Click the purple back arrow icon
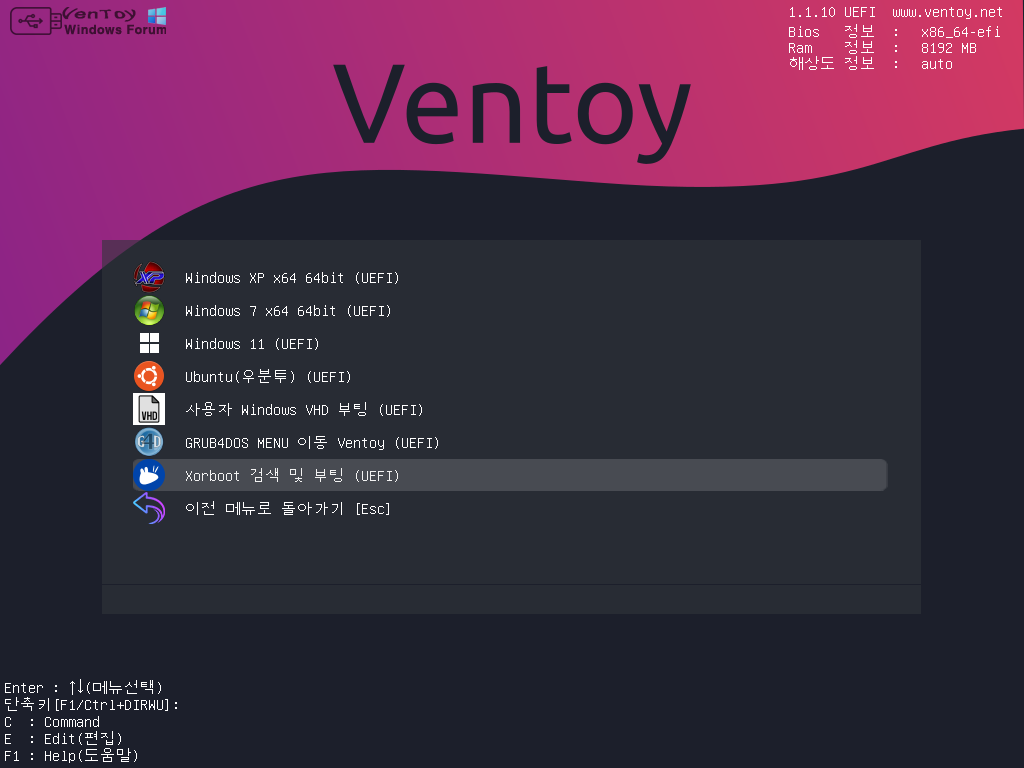 pyautogui.click(x=149, y=508)
